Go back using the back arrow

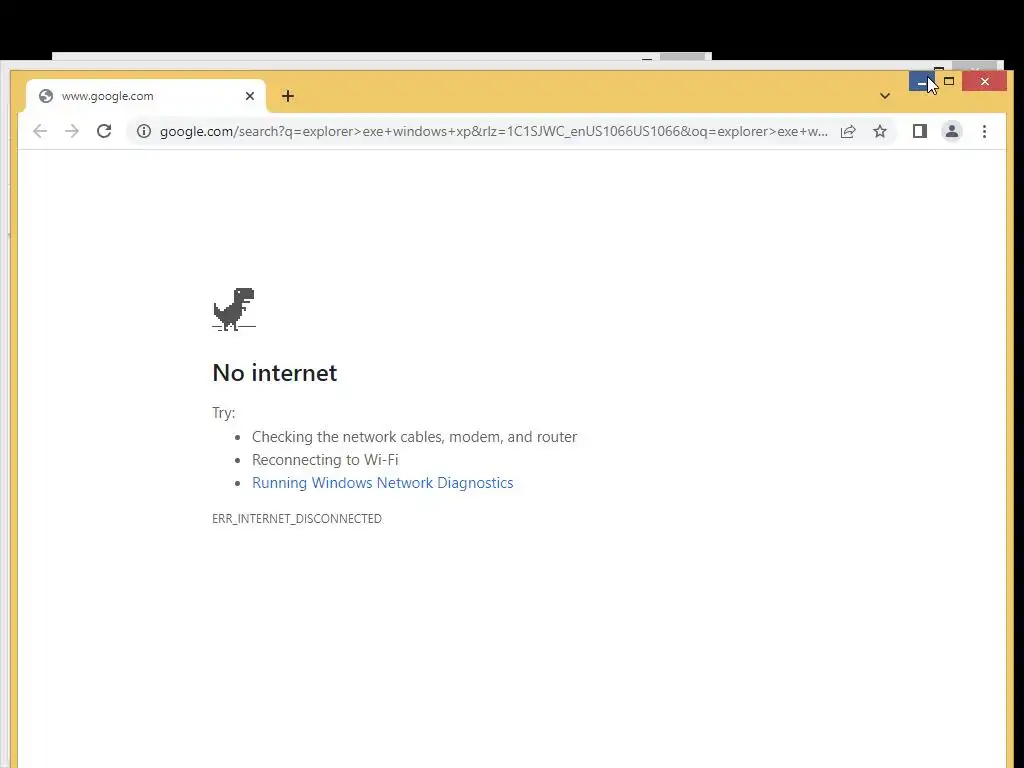click(x=40, y=131)
